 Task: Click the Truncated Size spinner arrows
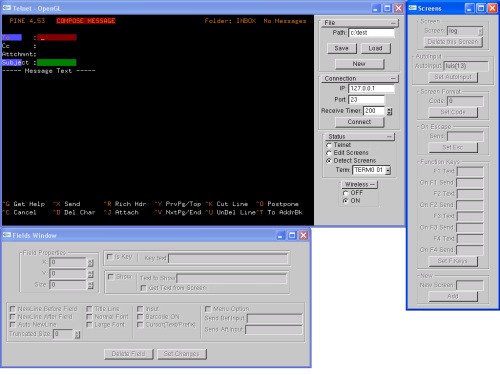[x=77, y=334]
